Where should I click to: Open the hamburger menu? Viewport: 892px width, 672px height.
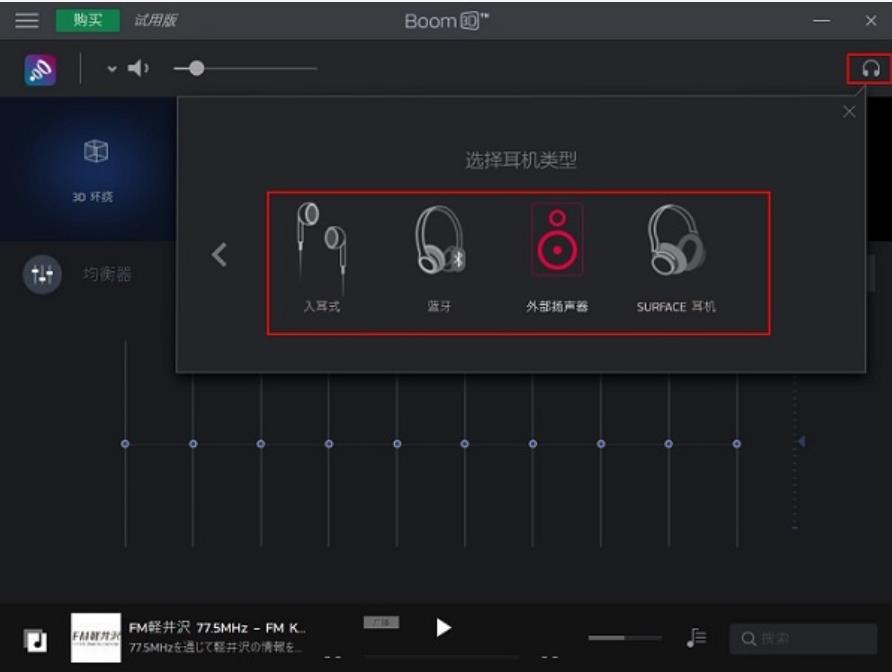(27, 20)
